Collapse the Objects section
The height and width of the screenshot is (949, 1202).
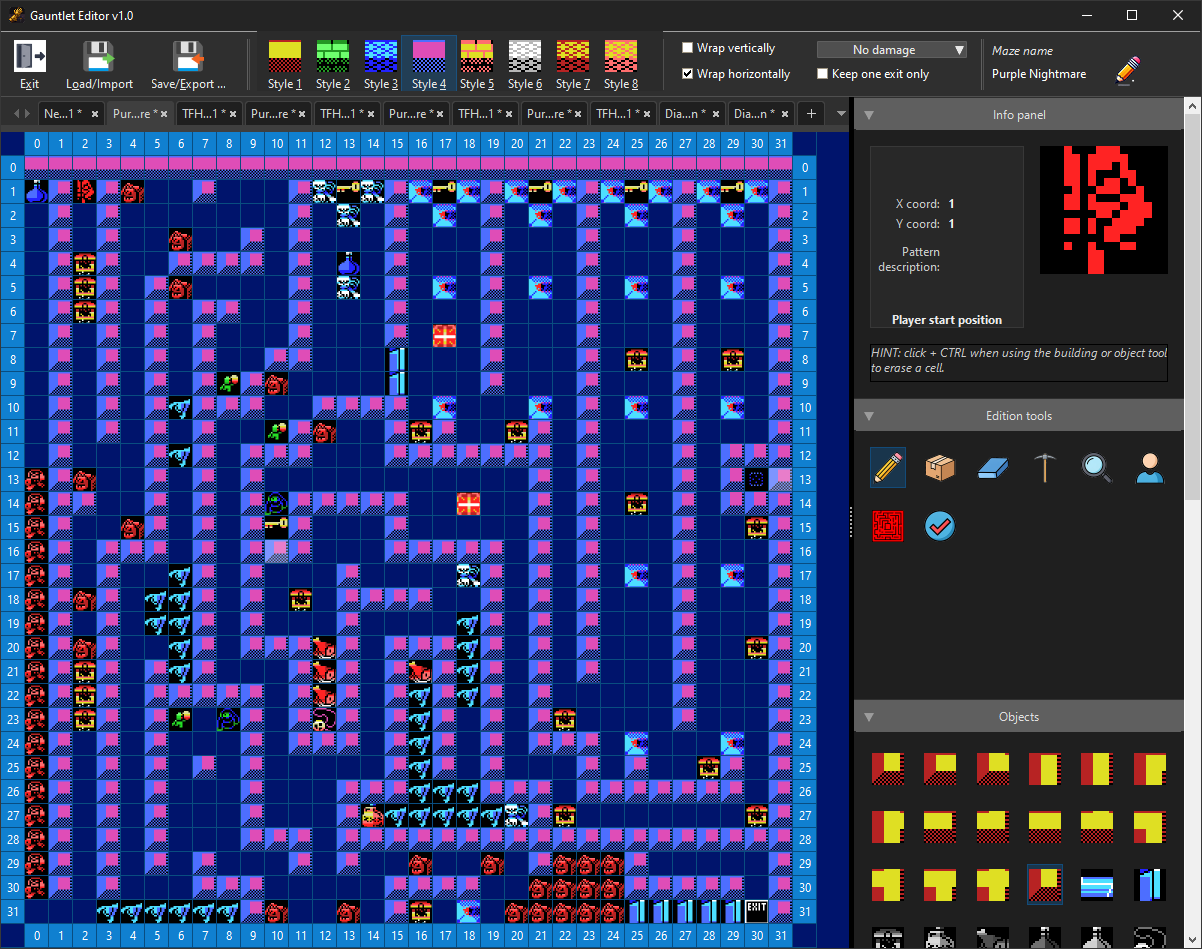tap(869, 717)
